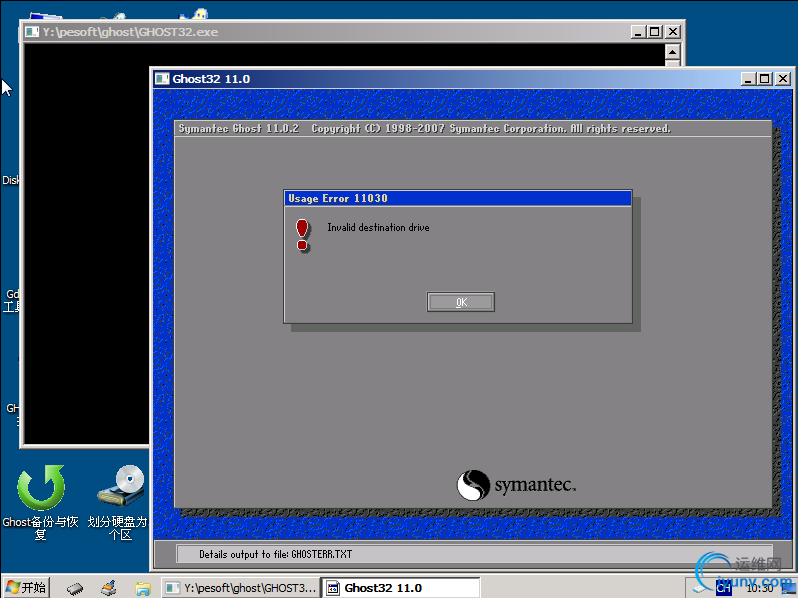Click the tray clock showing 10:30

[759, 588]
